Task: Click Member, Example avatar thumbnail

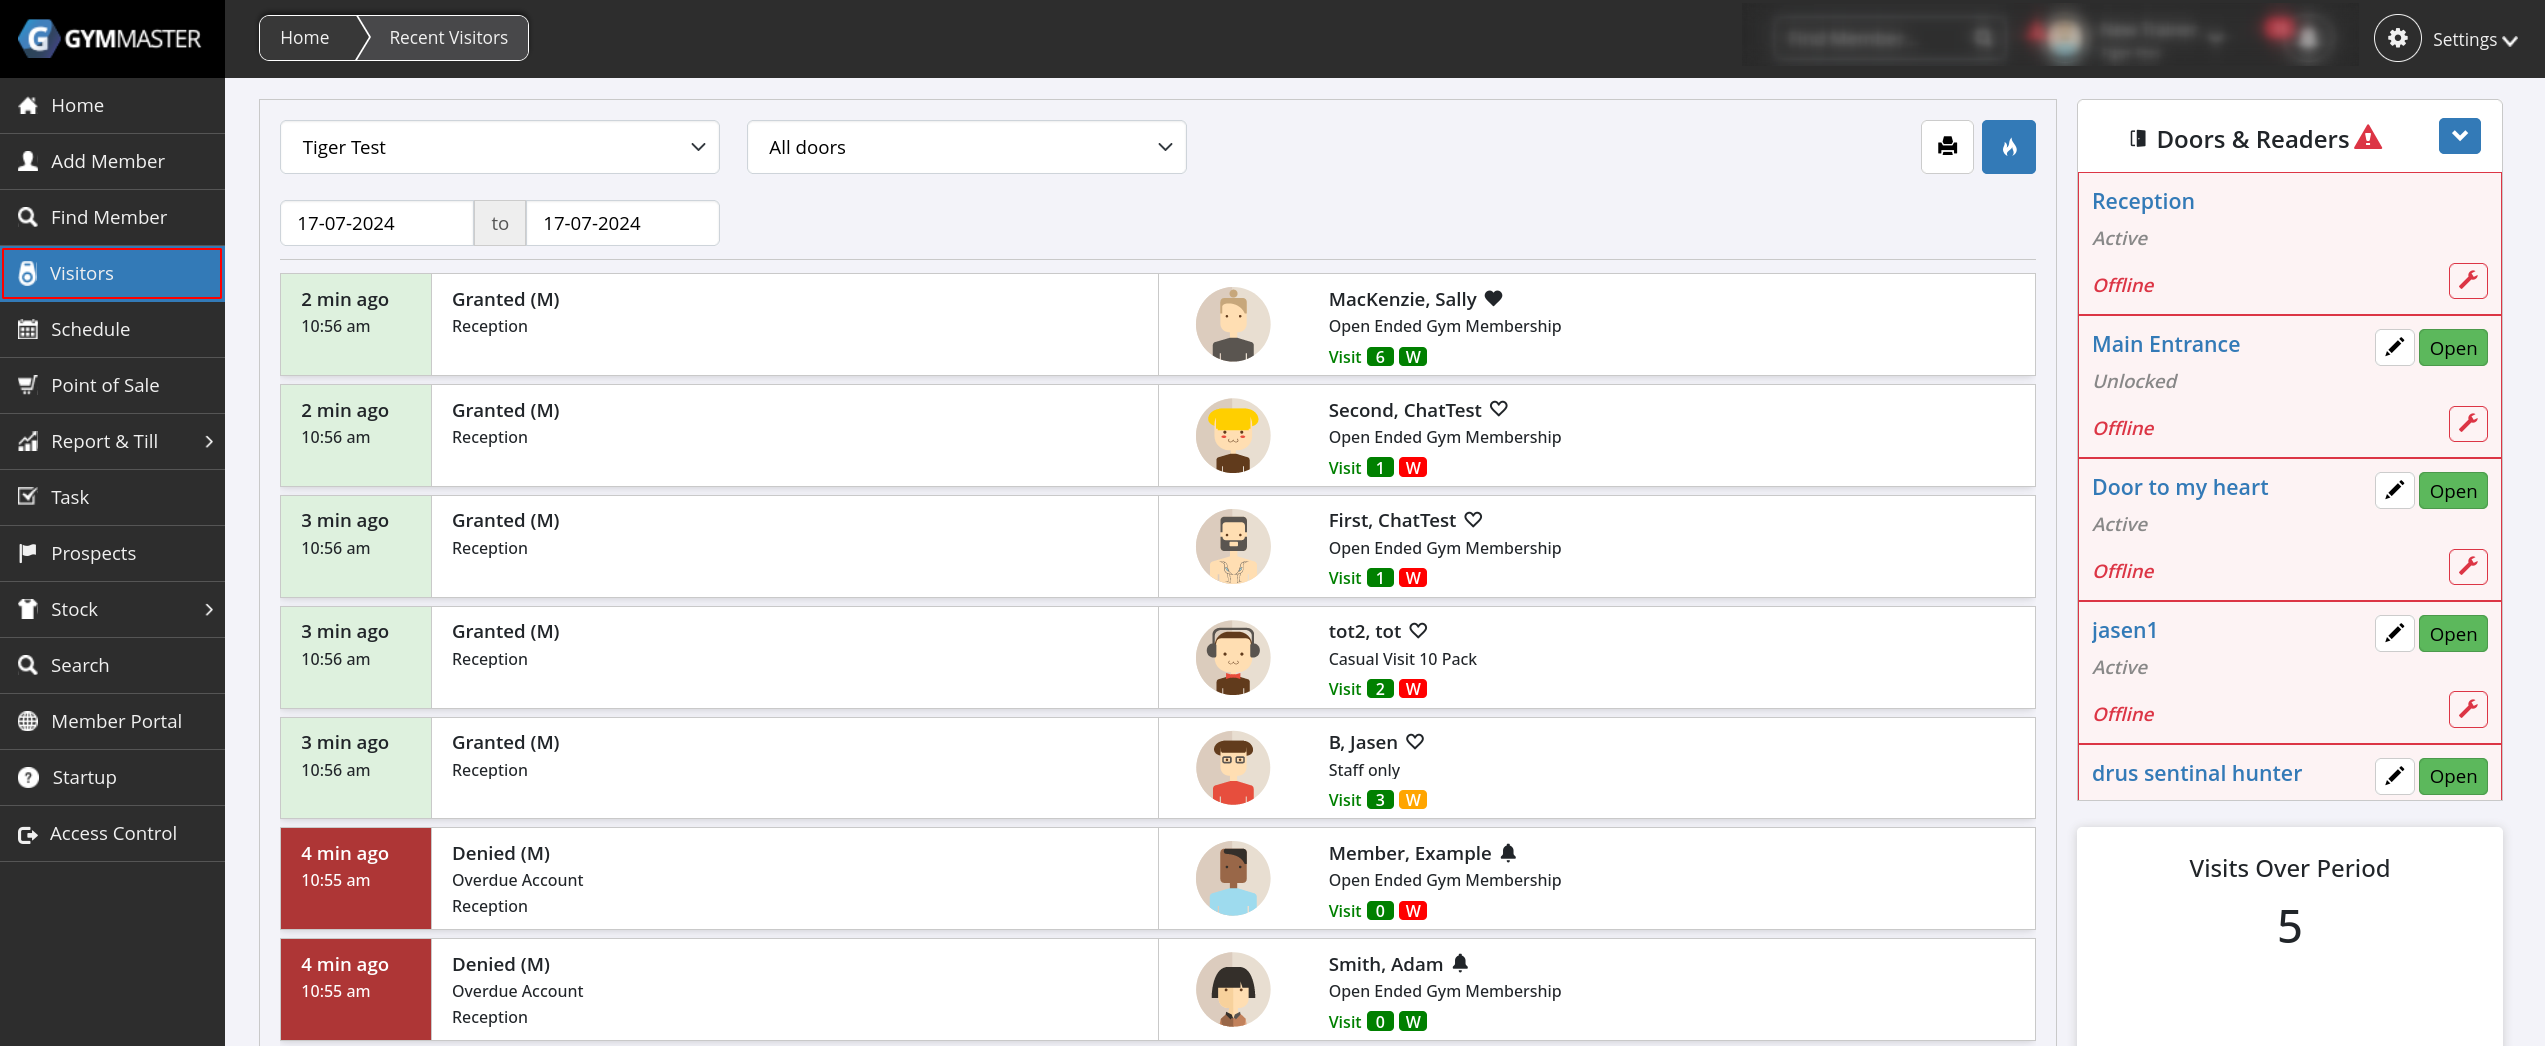Action: [x=1232, y=879]
